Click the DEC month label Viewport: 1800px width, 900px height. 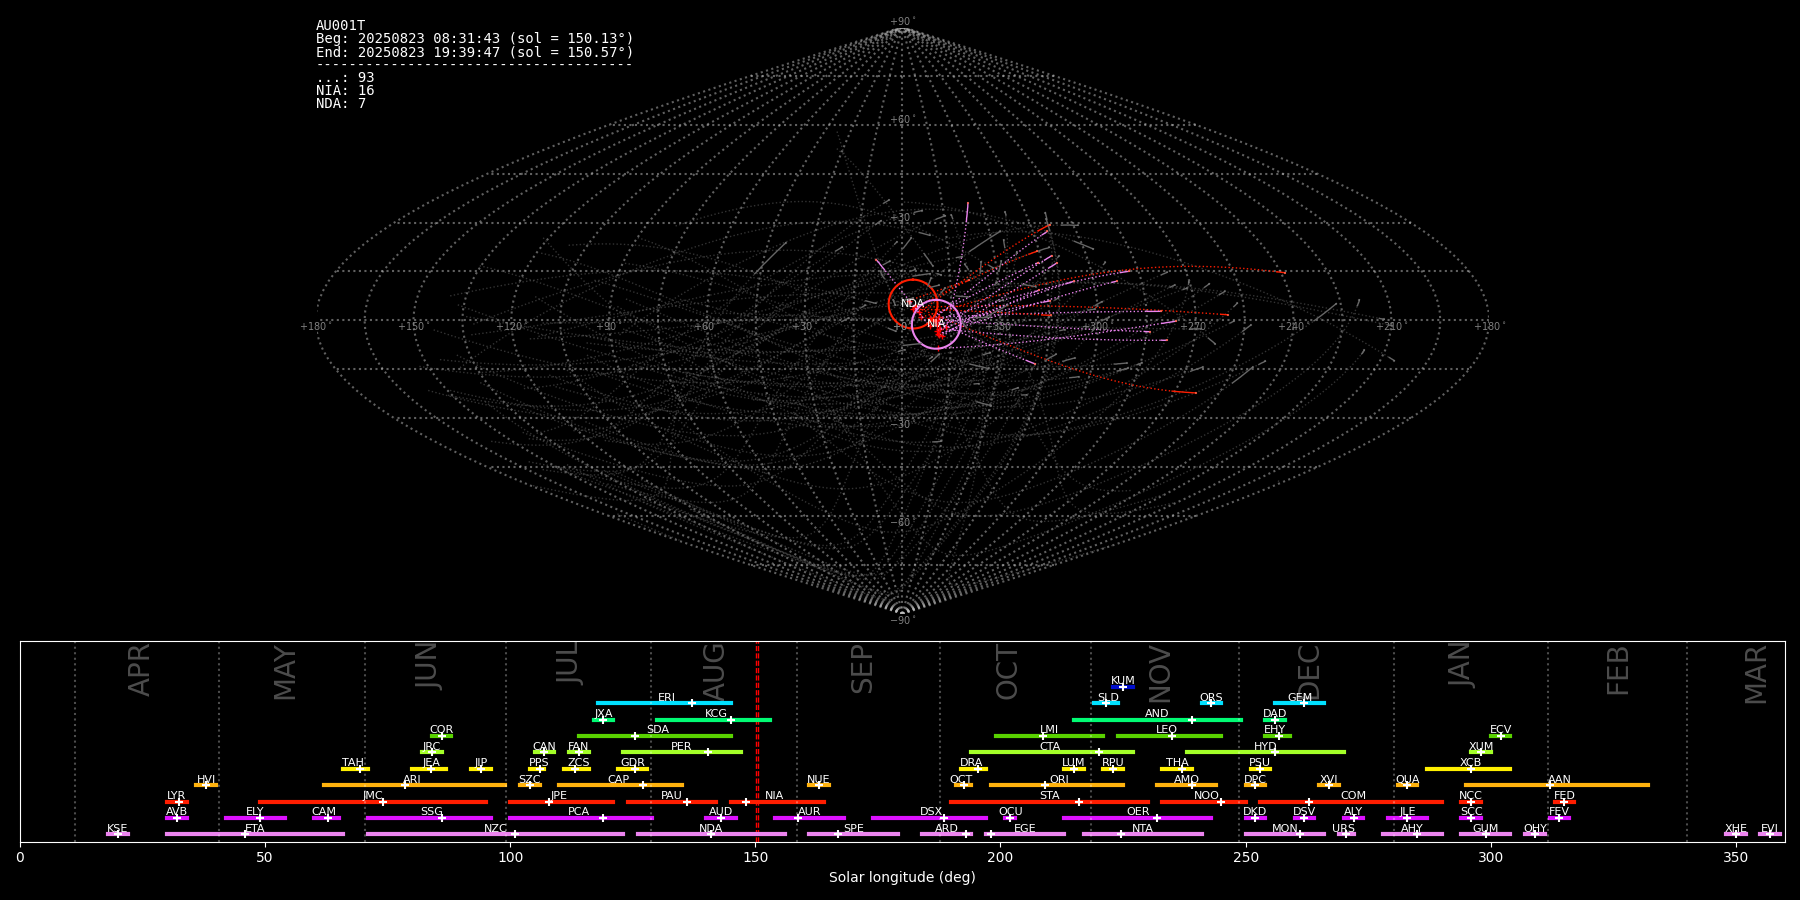click(x=1309, y=672)
